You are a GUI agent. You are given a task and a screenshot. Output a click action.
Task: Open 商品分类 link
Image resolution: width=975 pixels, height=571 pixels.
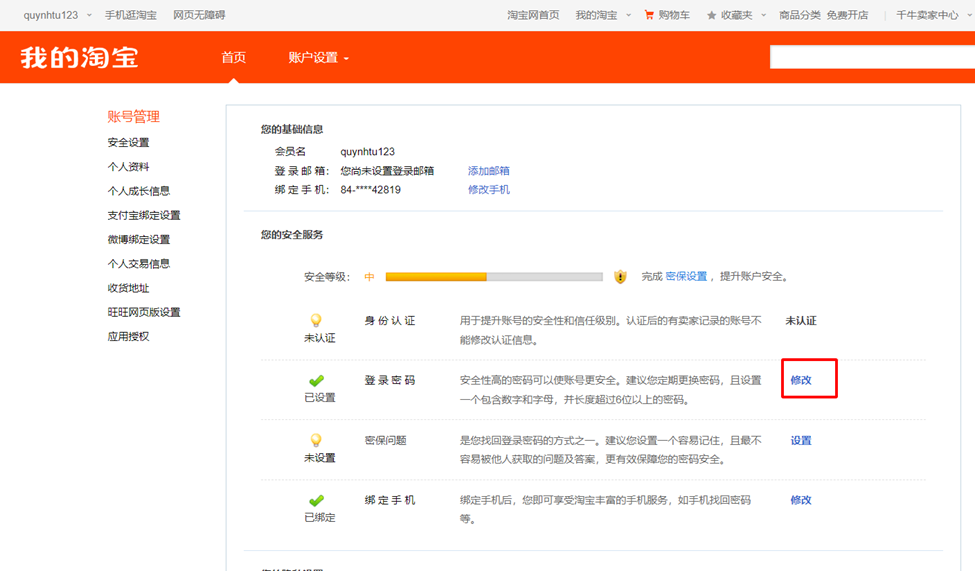point(800,15)
